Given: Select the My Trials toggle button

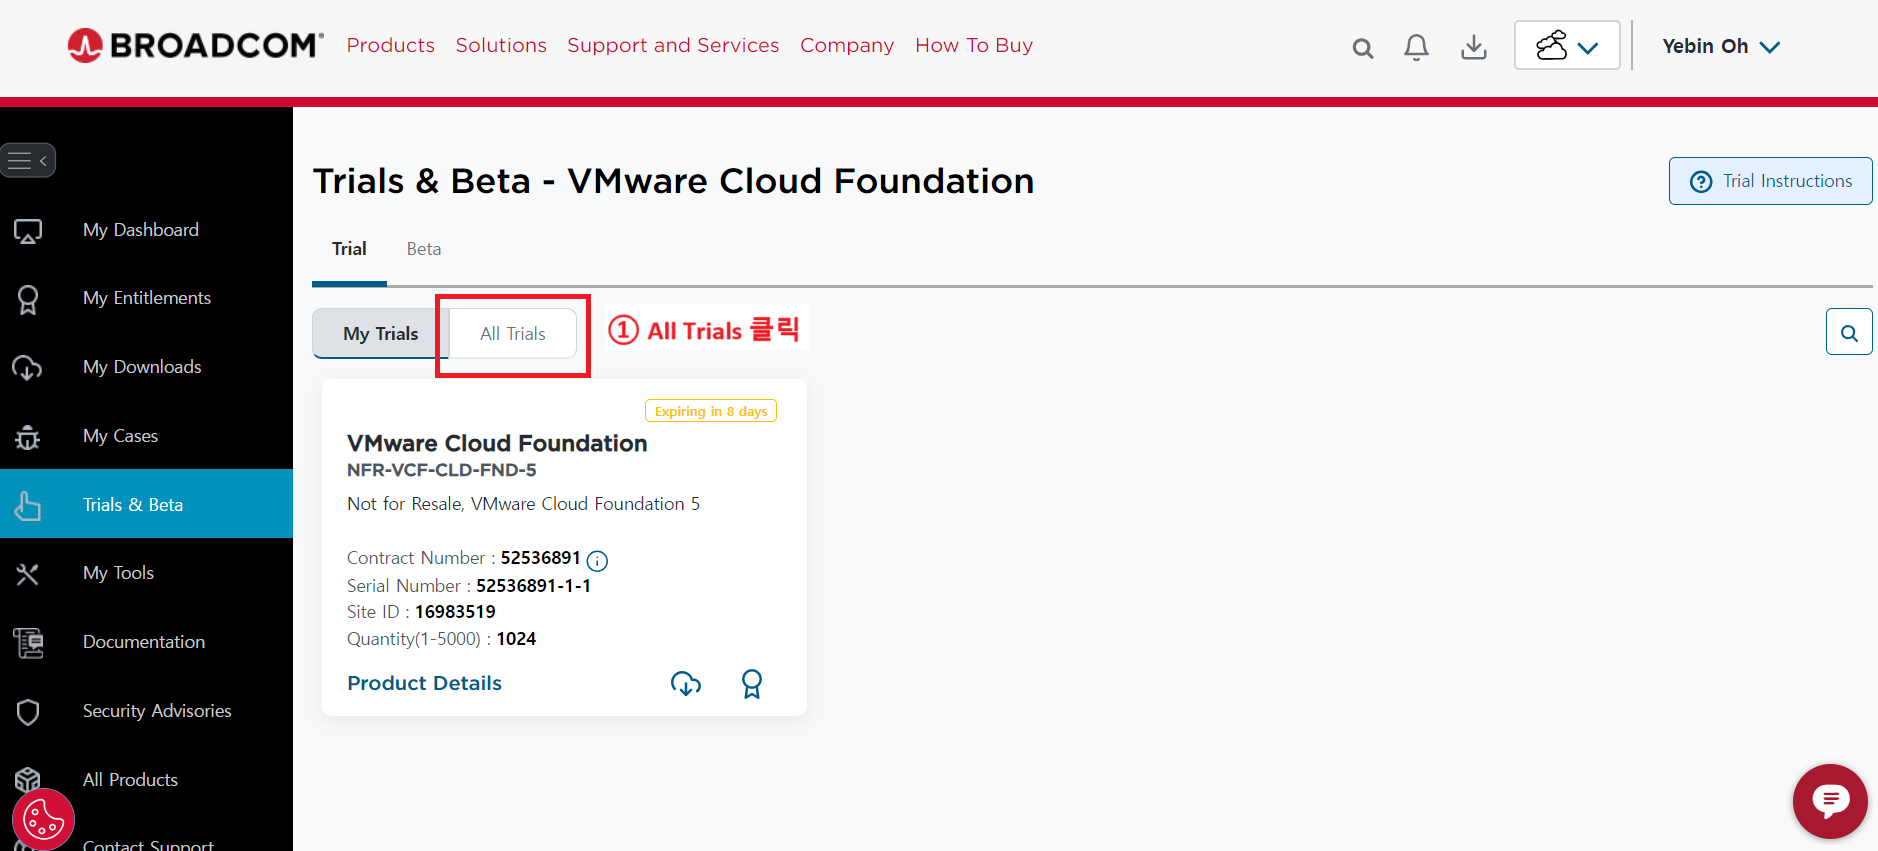Looking at the screenshot, I should click(380, 334).
